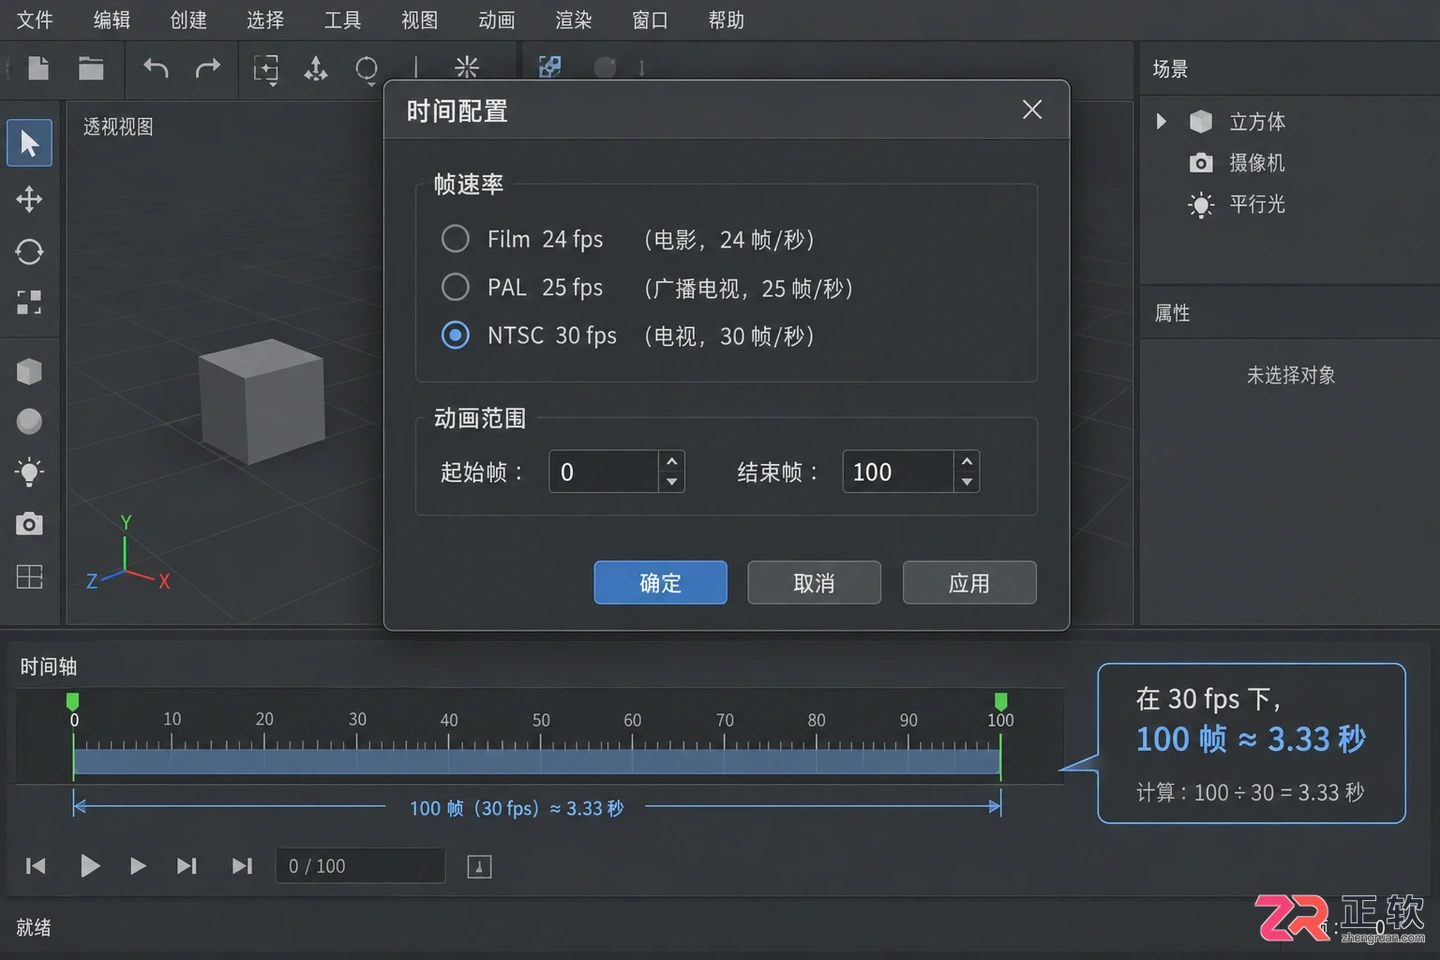Select the Film 24 fps radio option
1440x960 pixels.
point(455,239)
